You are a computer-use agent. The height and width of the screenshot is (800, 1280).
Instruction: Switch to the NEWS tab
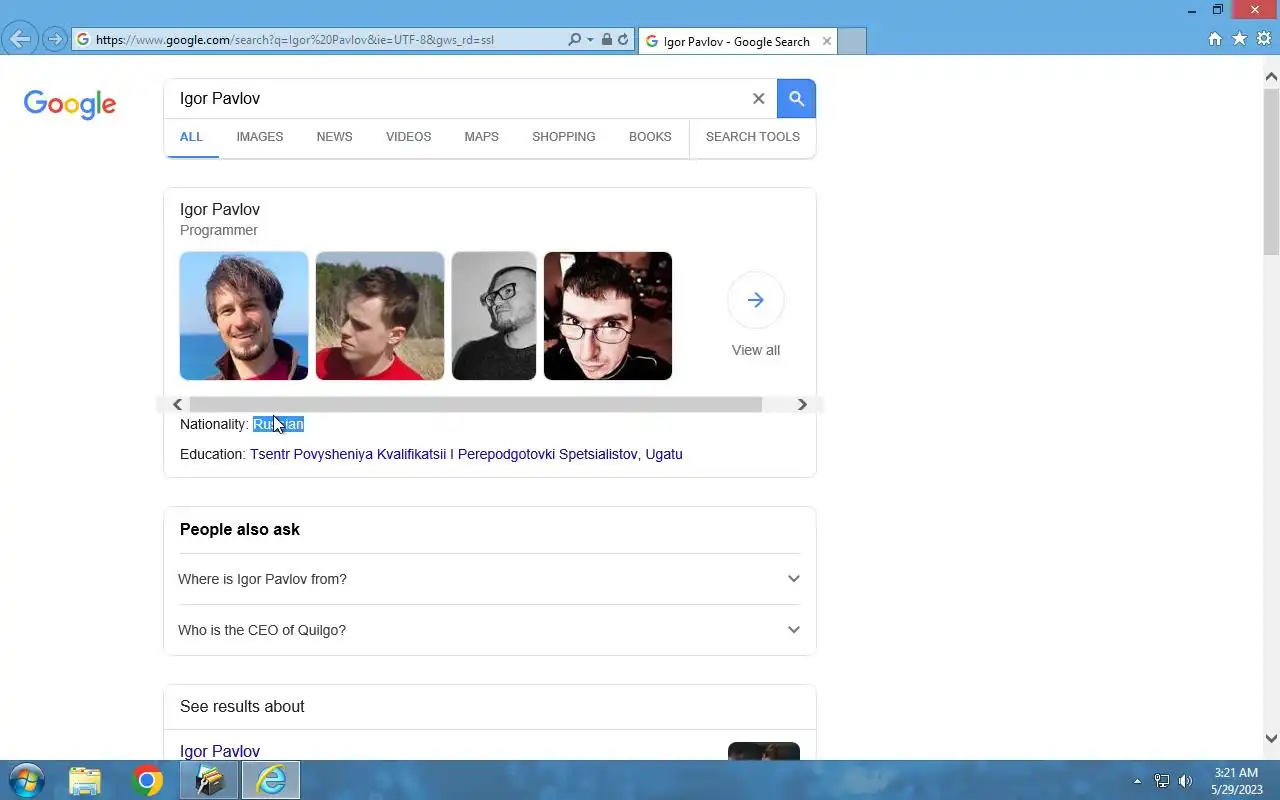point(334,137)
